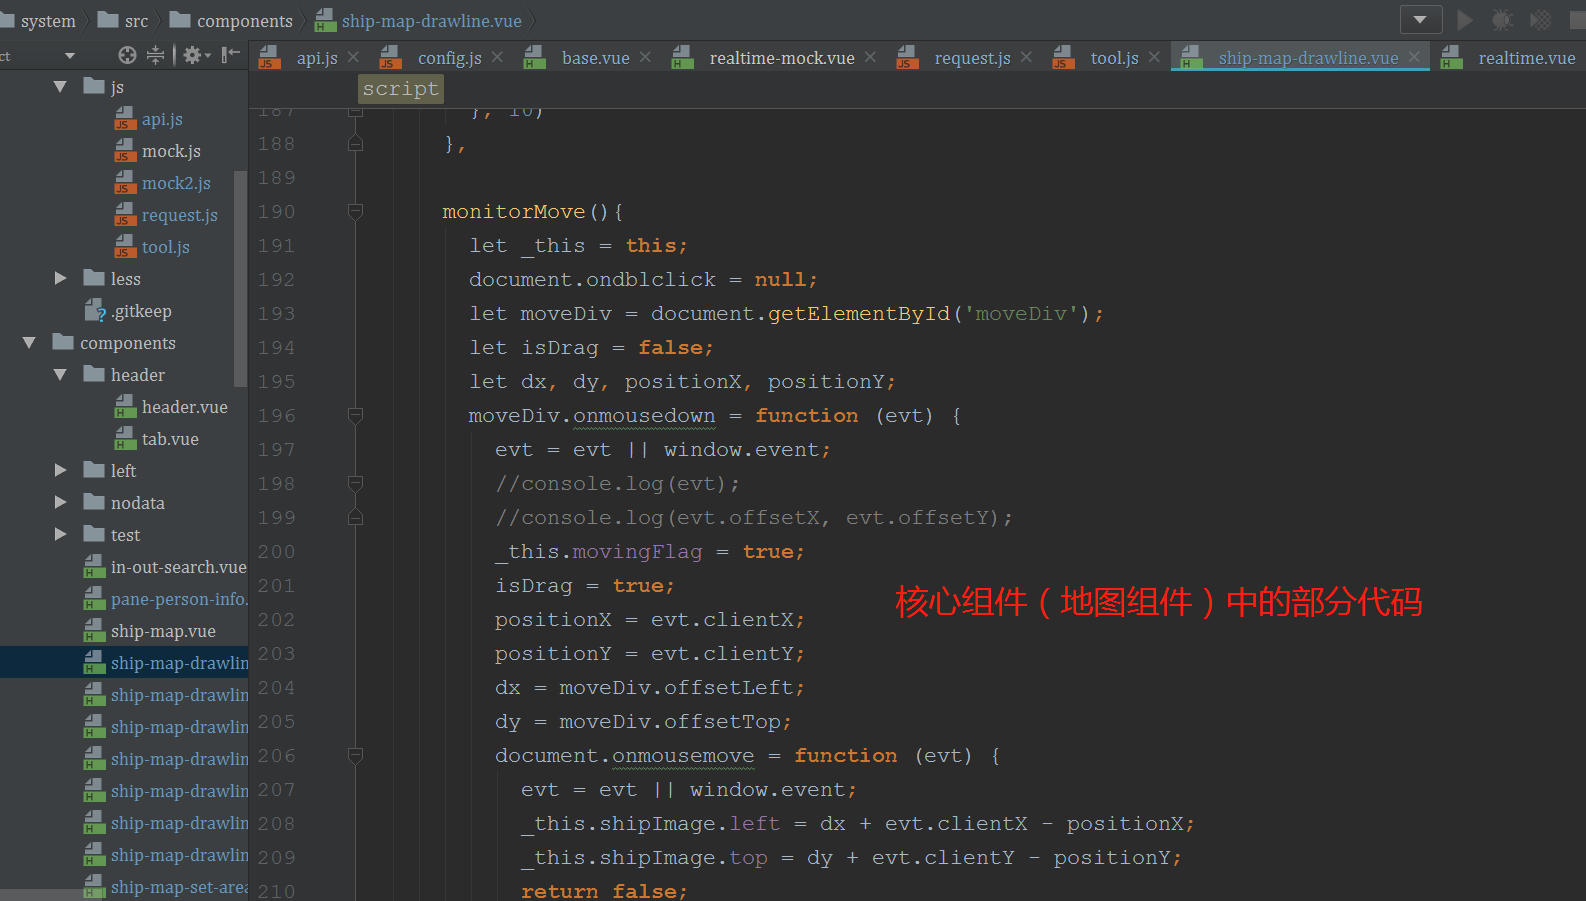Collapse the header folder
The width and height of the screenshot is (1586, 901).
click(x=61, y=375)
